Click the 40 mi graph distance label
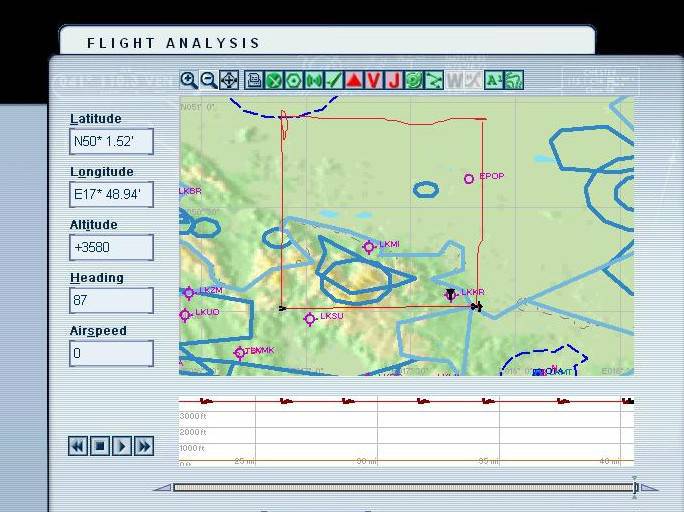684x512 pixels. click(610, 461)
